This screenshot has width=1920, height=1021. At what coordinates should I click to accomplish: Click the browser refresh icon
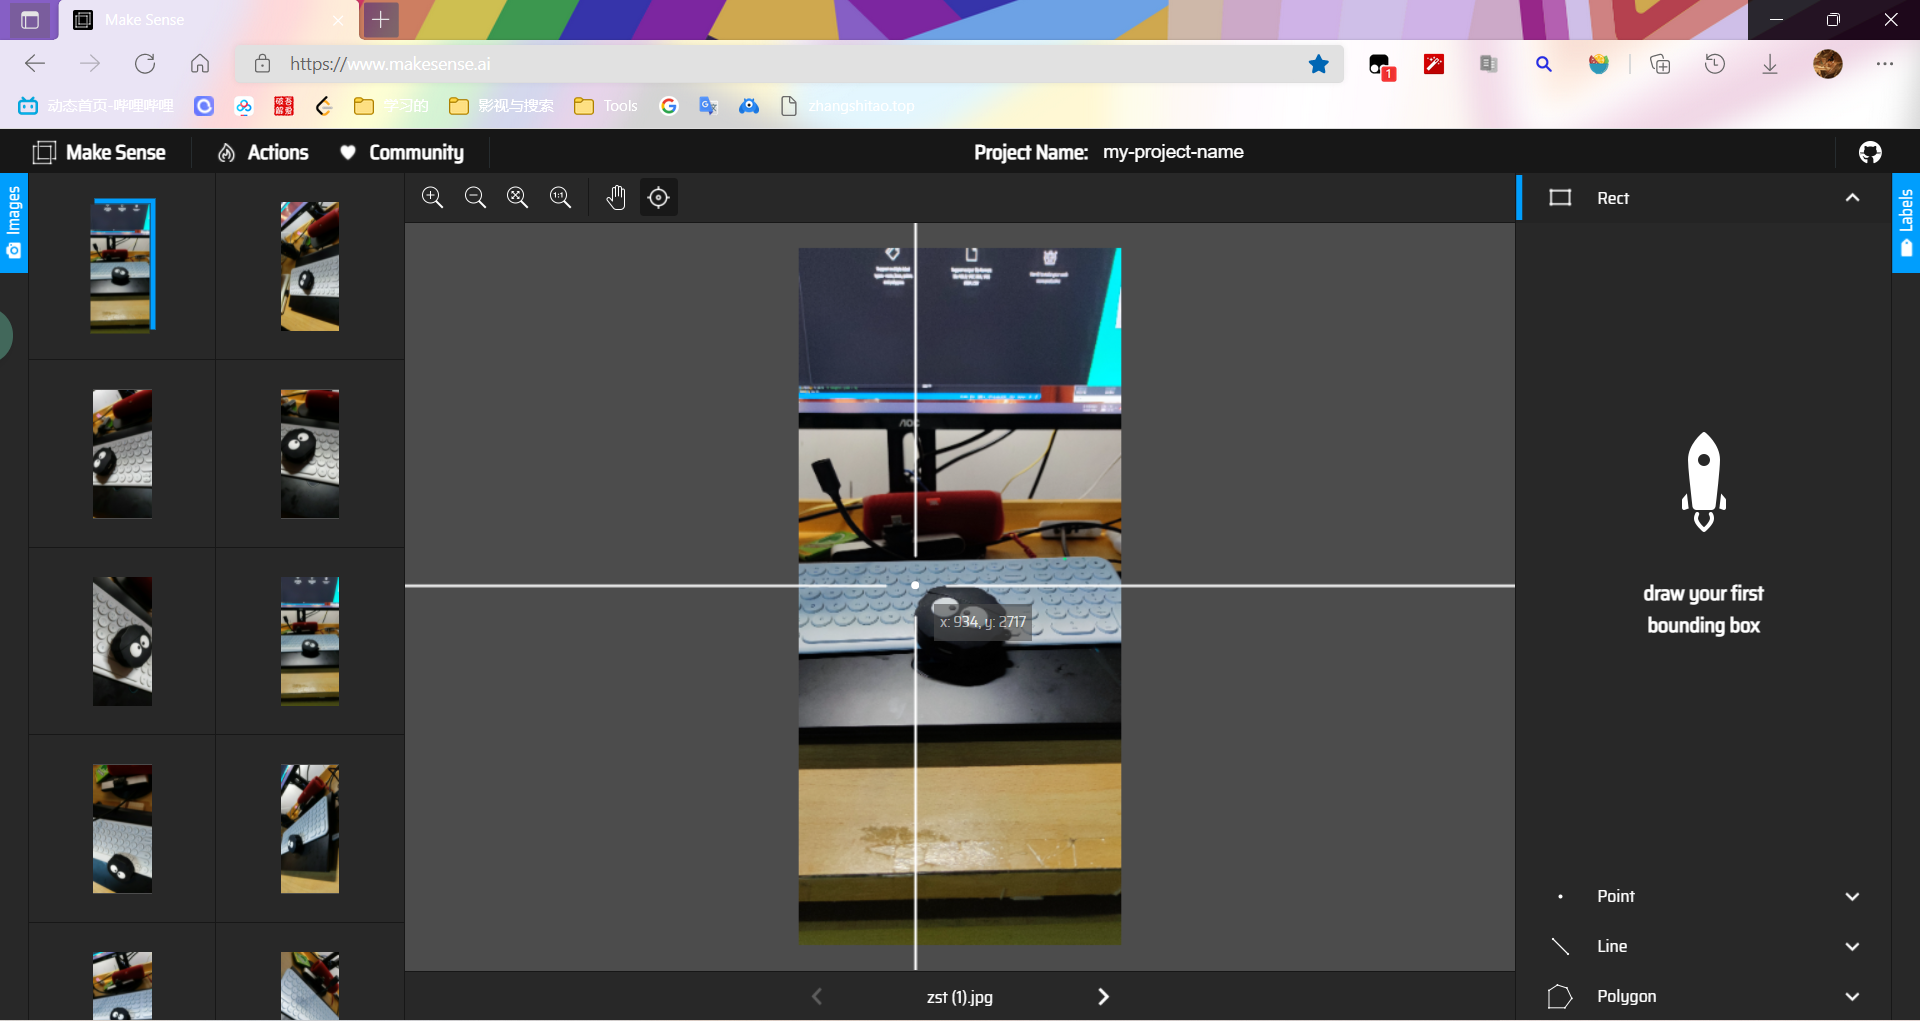pyautogui.click(x=145, y=64)
